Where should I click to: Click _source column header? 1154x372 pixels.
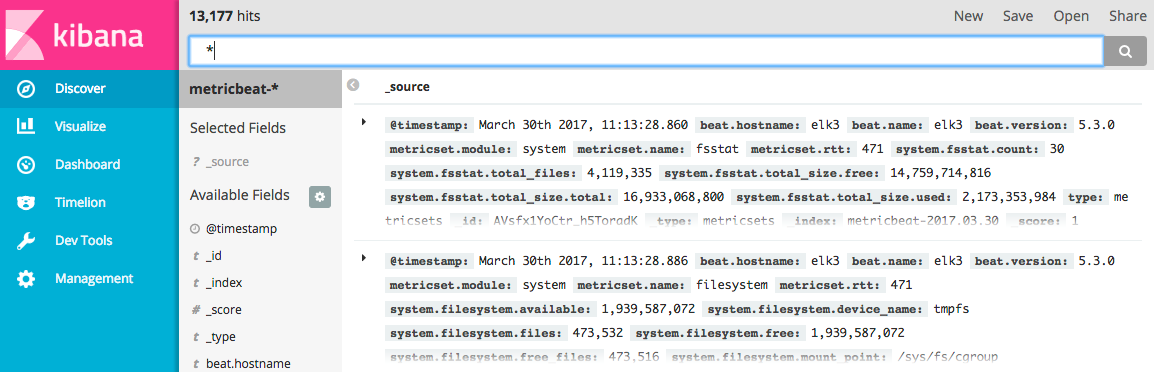pyautogui.click(x=407, y=87)
